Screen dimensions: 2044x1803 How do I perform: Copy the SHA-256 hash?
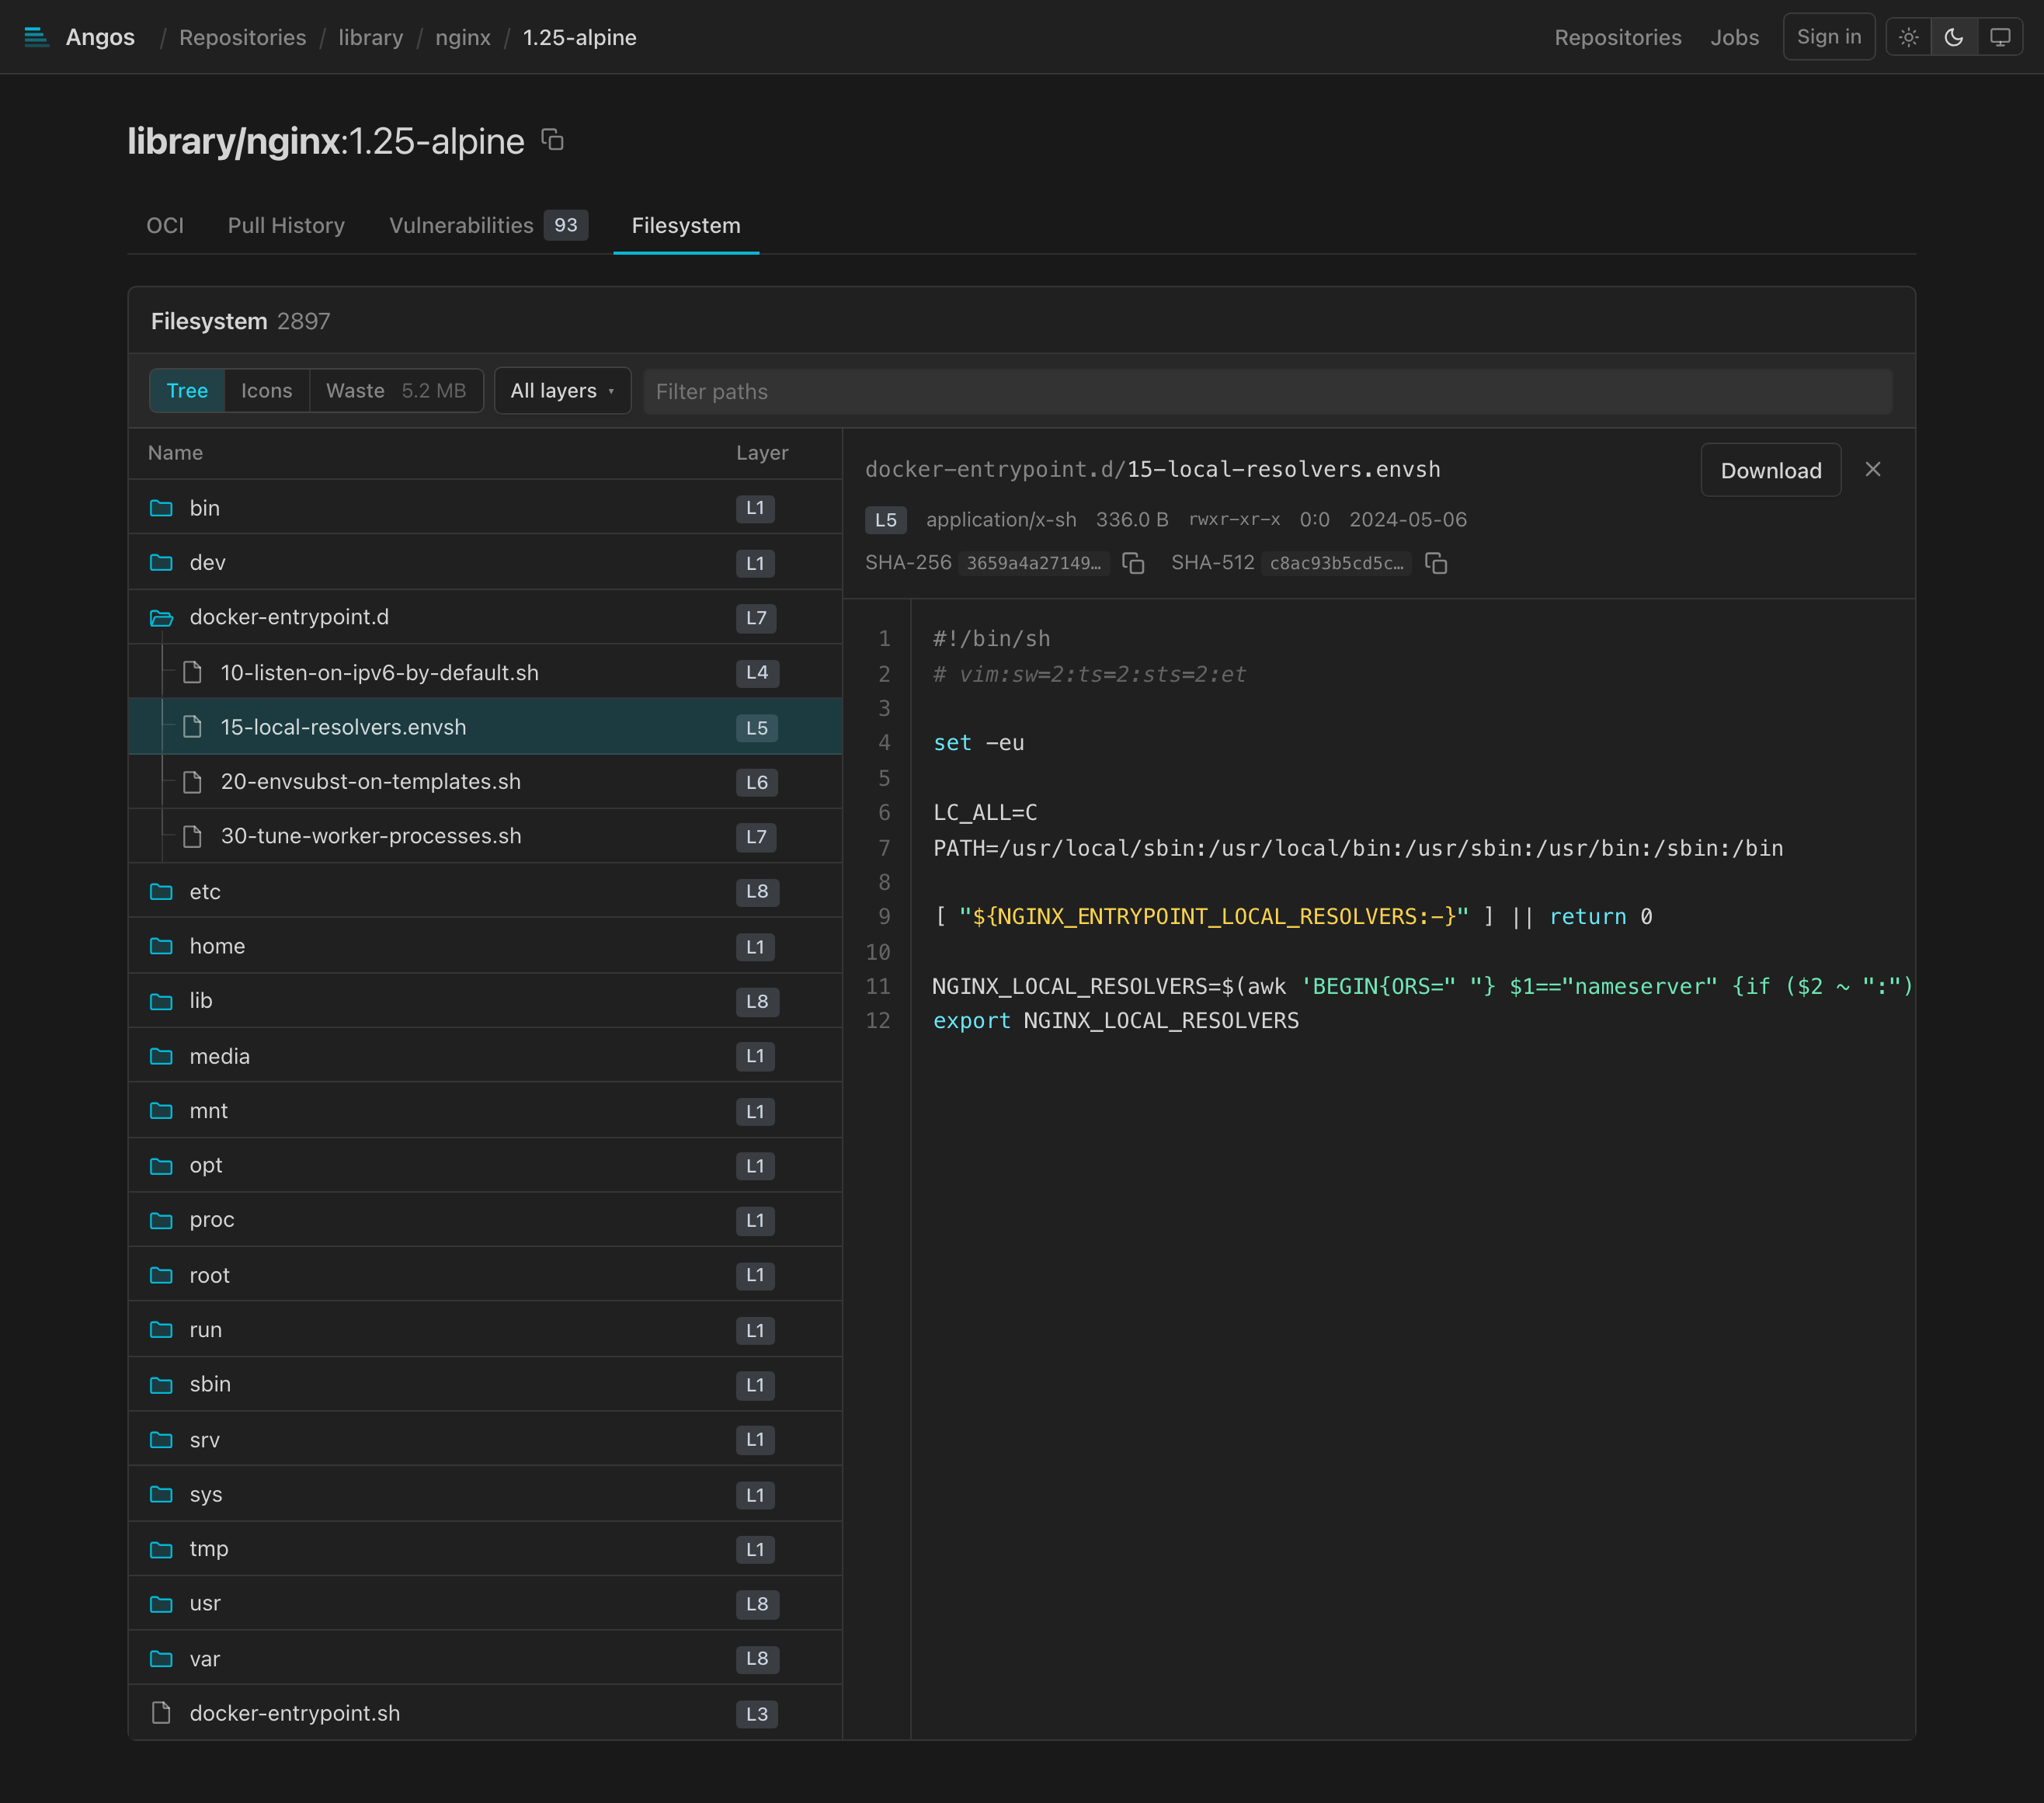pos(1133,563)
